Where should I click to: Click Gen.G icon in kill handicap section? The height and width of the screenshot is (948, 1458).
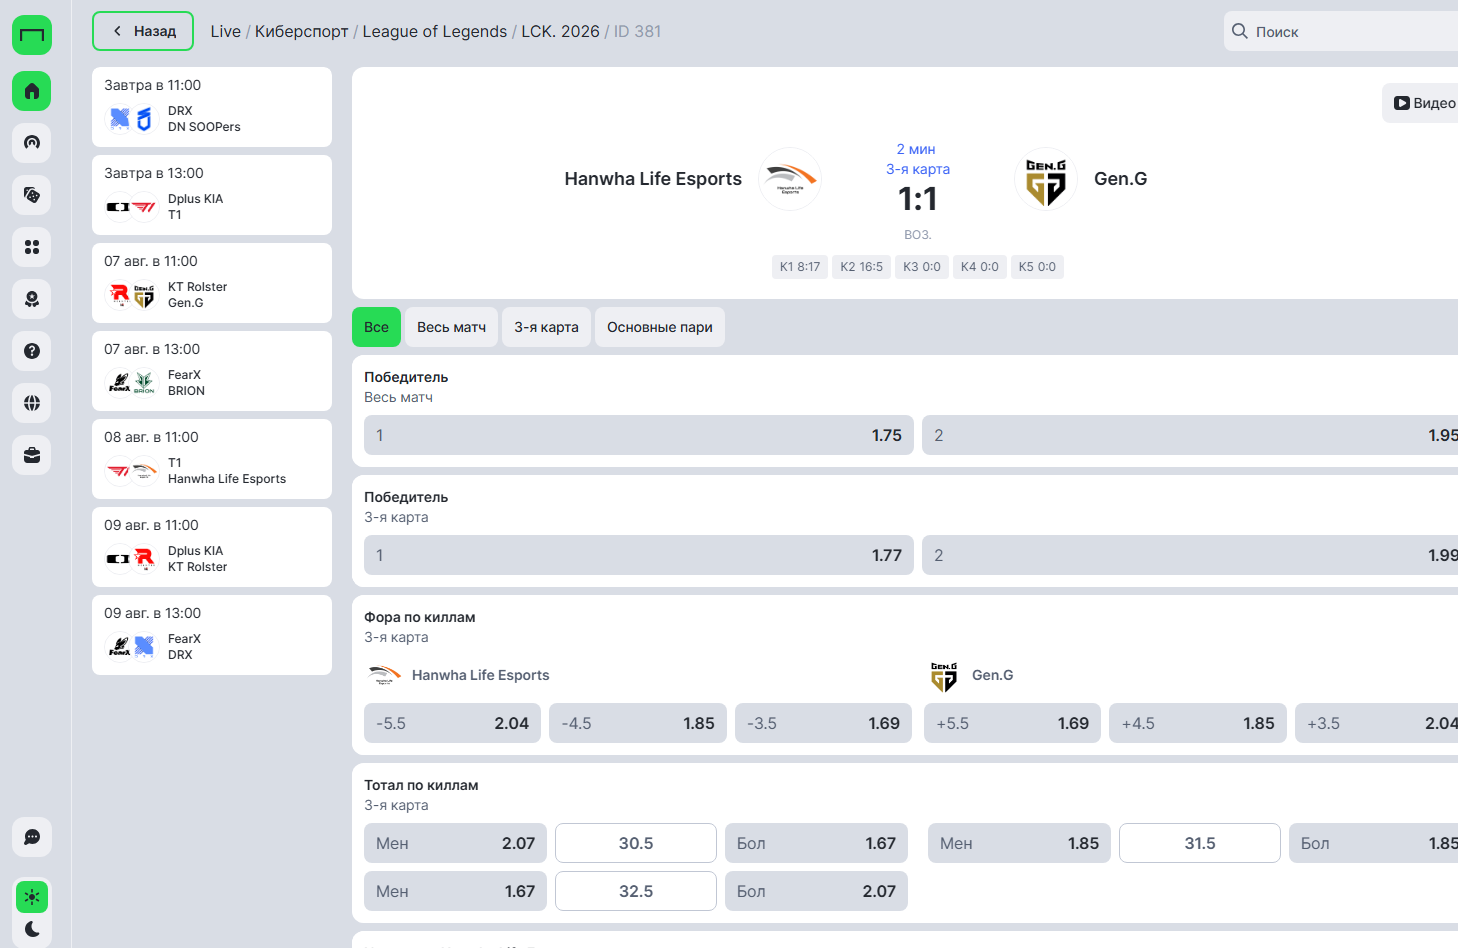click(944, 676)
